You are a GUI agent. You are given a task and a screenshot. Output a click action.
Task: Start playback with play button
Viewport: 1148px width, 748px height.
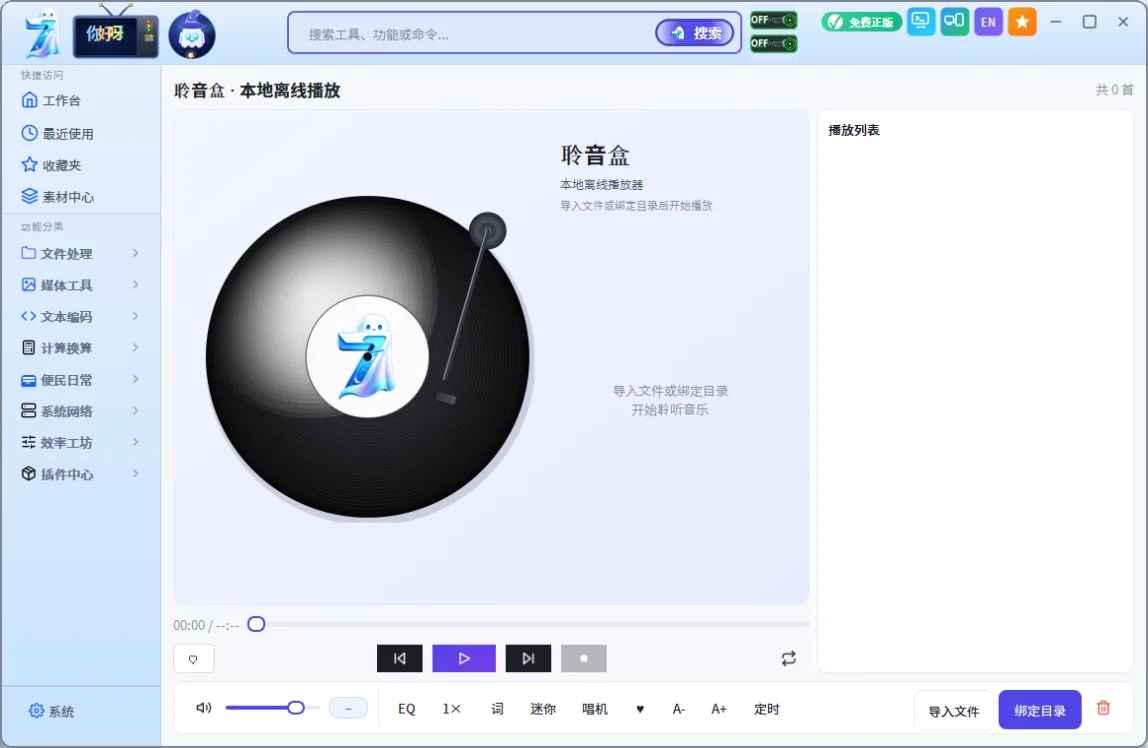pos(464,659)
